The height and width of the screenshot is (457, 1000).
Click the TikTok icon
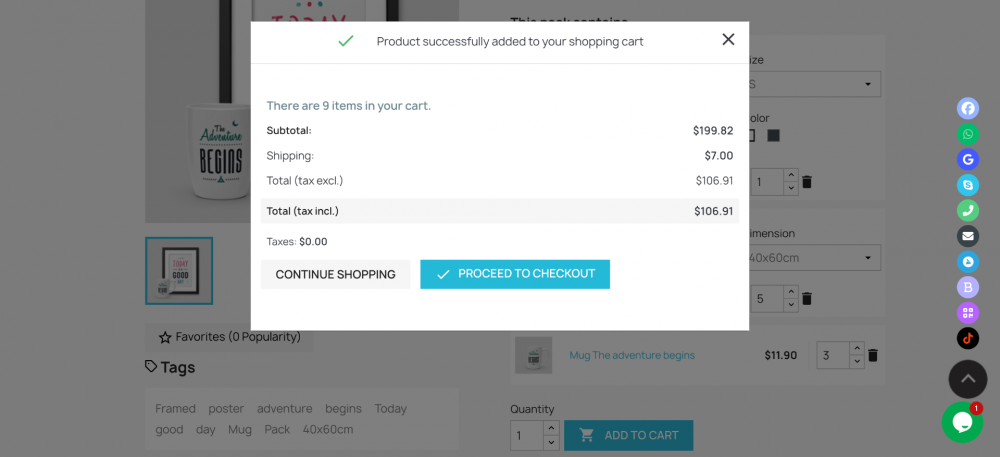point(967,338)
